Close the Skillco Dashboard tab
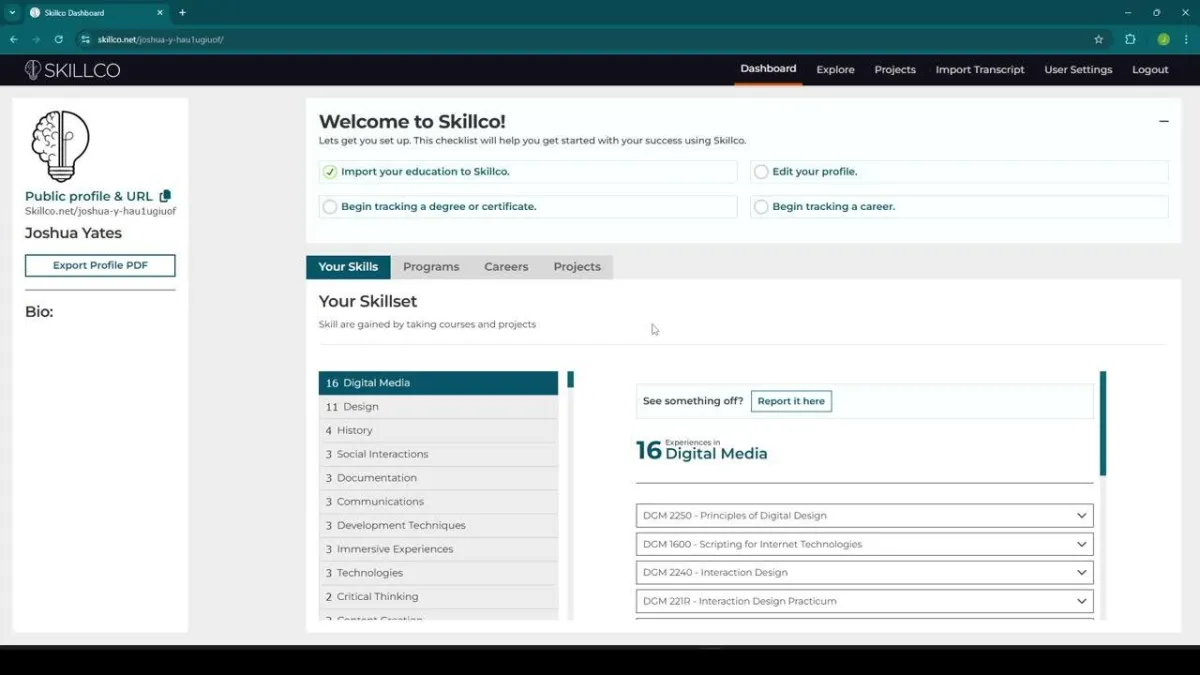The width and height of the screenshot is (1200, 675). (159, 13)
